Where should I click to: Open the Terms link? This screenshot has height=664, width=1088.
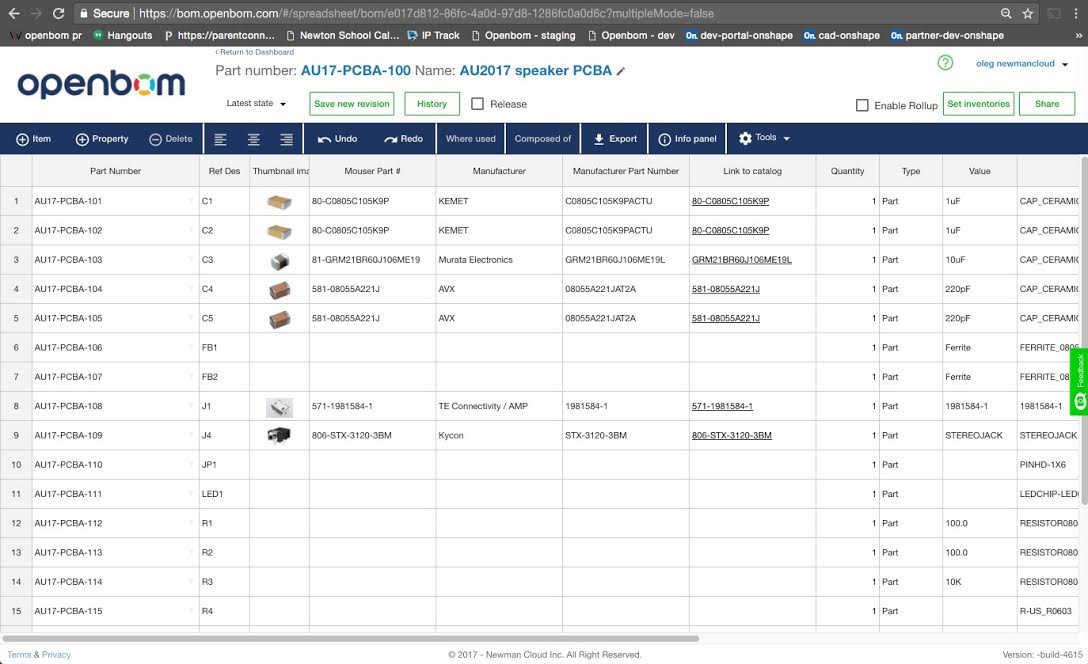point(19,654)
